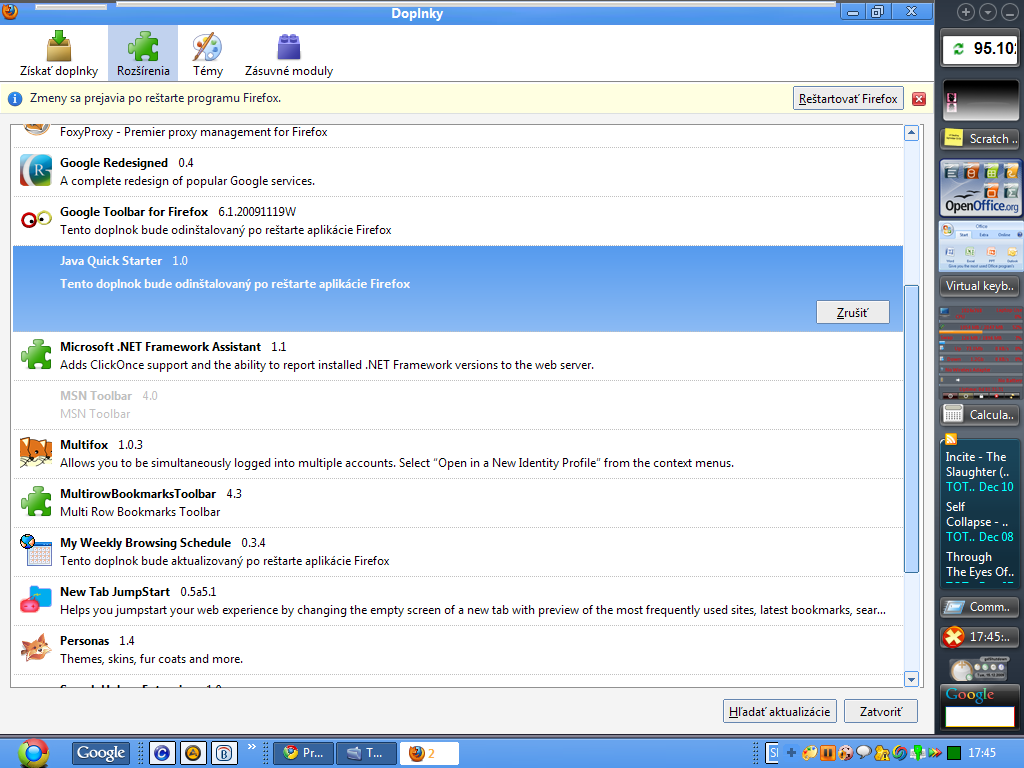Open the OpenOffice.org launcher gadget
Image resolution: width=1024 pixels, height=768 pixels.
[980, 188]
